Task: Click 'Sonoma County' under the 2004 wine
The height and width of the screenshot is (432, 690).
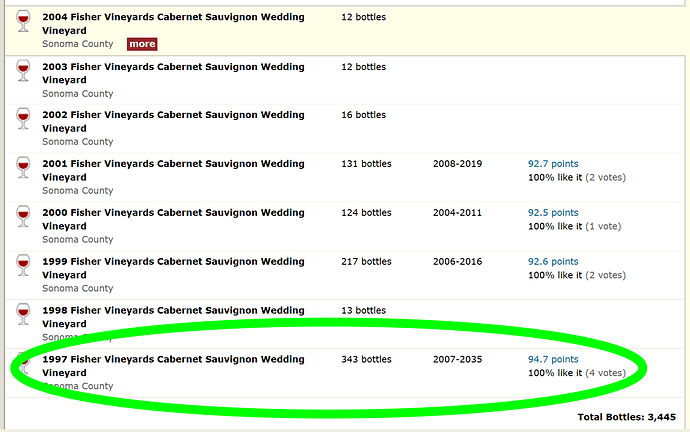Action: 78,44
